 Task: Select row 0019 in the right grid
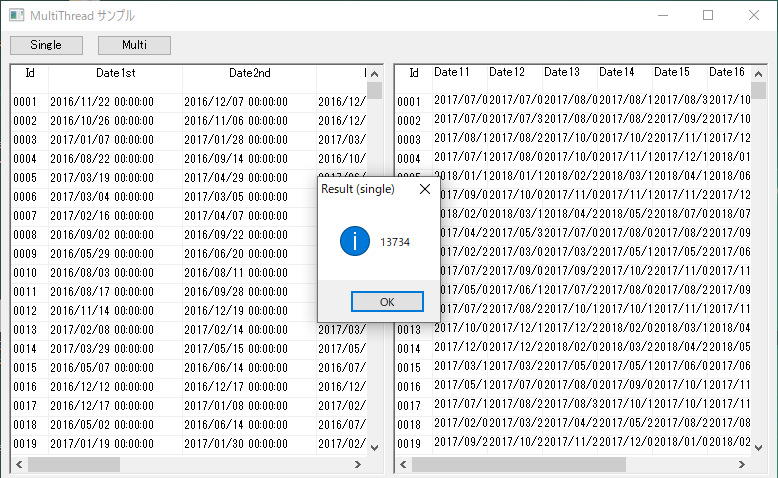409,443
